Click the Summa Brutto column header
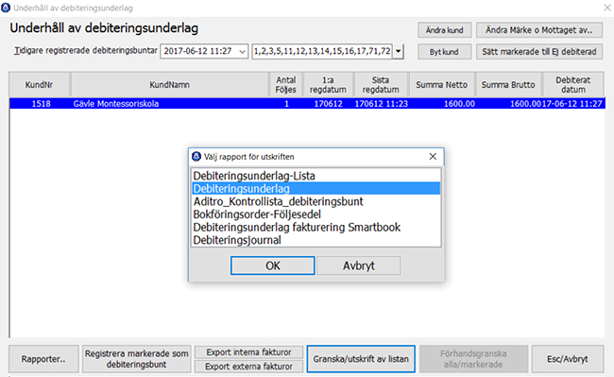Viewport: 614px width, 377px height. point(508,85)
